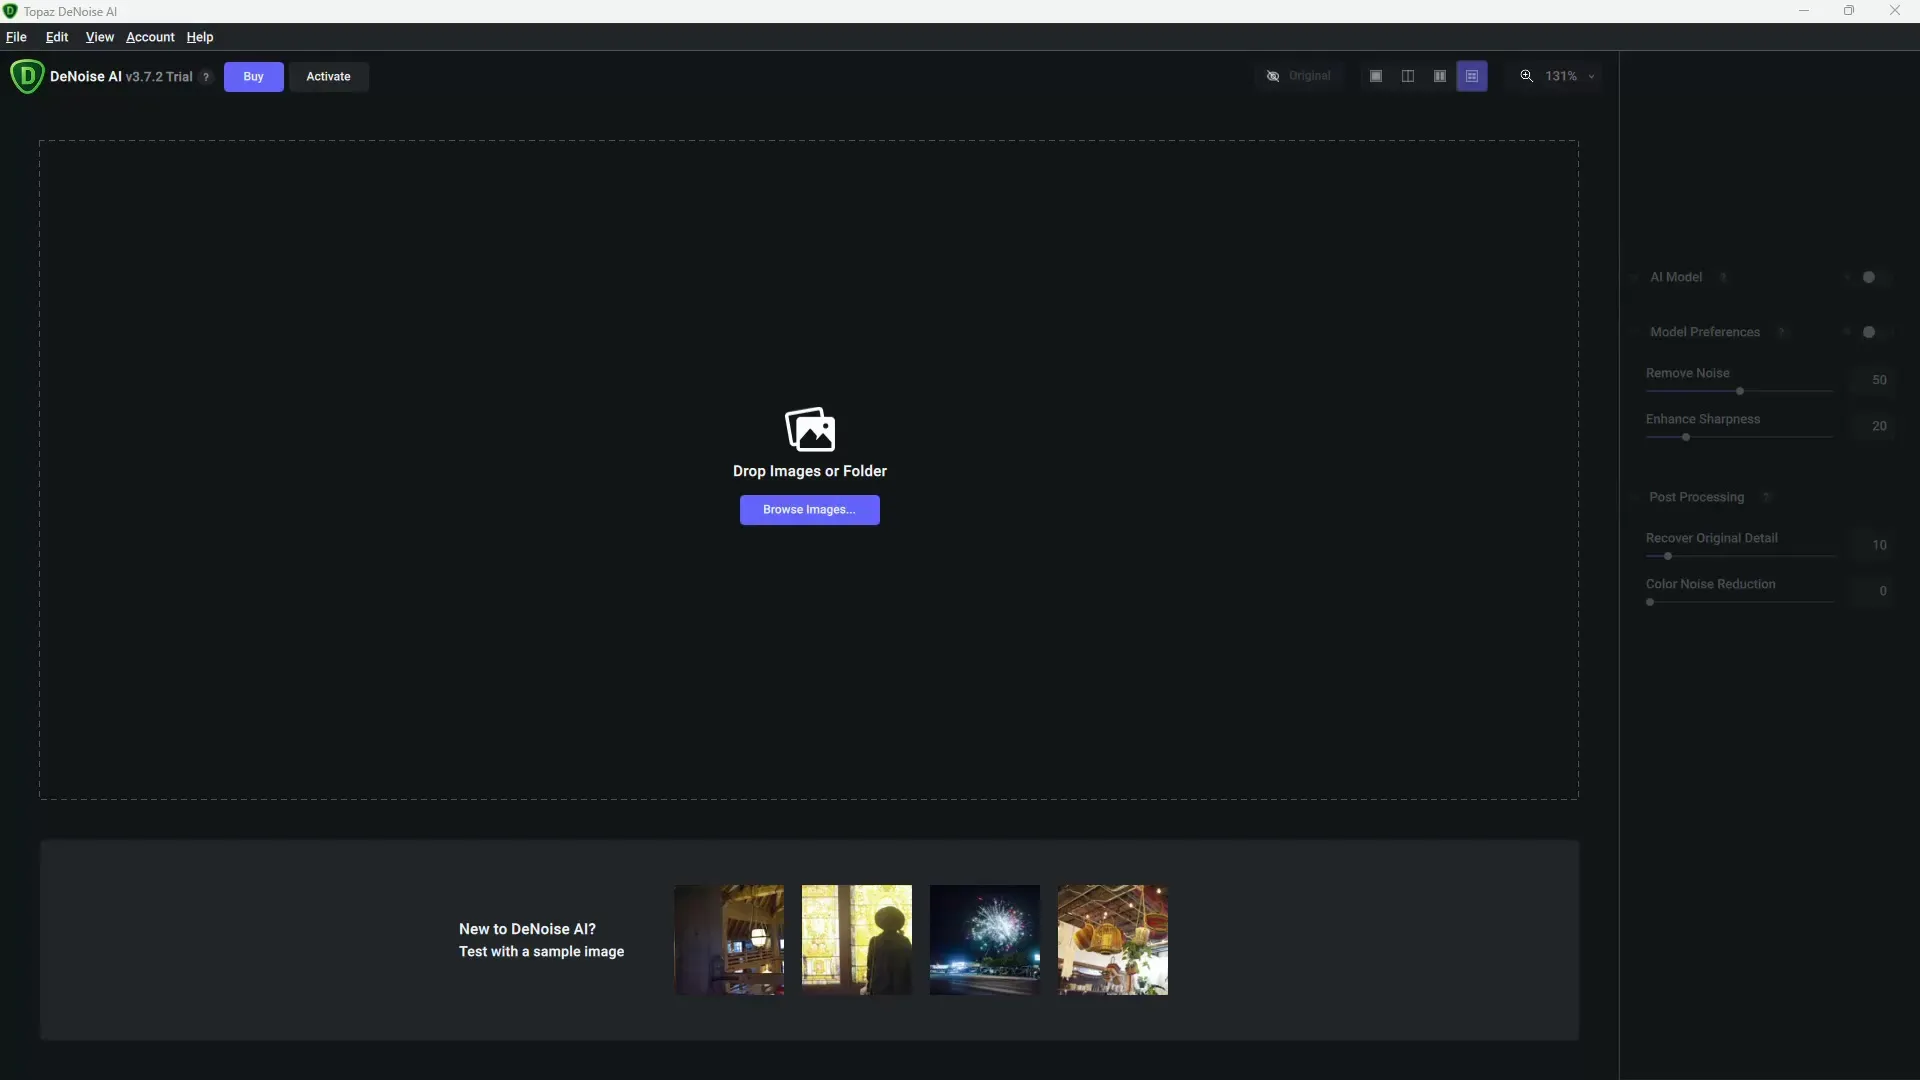Select the side-by-side view layout icon
The height and width of the screenshot is (1080, 1920).
[x=1440, y=76]
